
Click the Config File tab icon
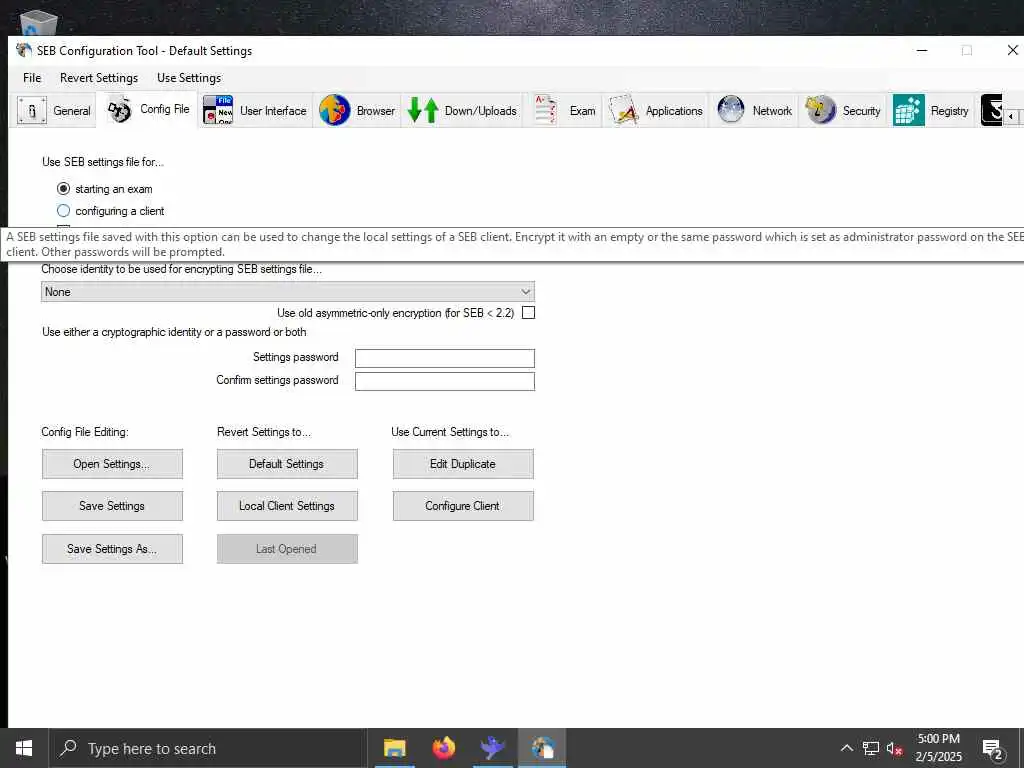point(120,110)
